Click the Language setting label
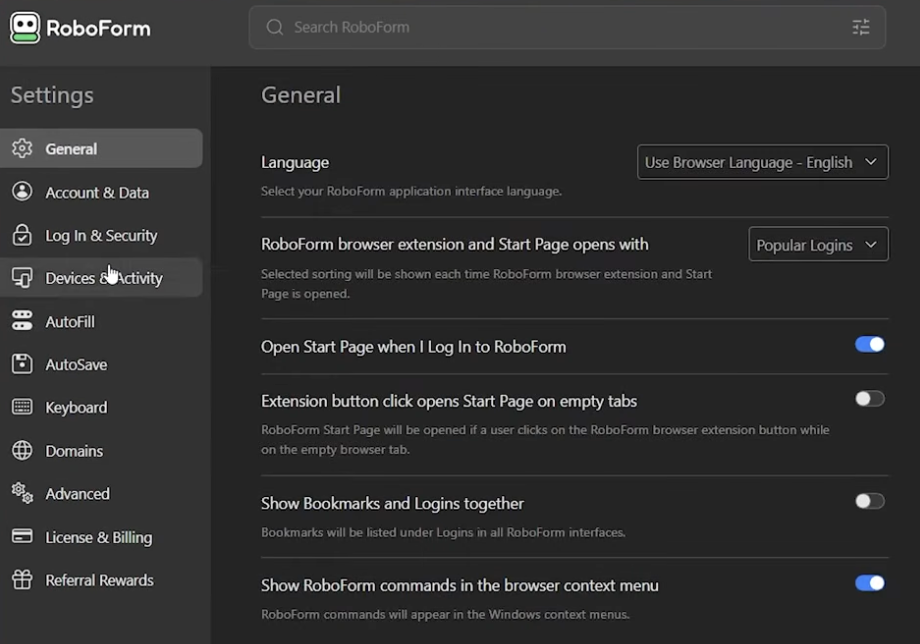This screenshot has height=644, width=920. tap(295, 162)
